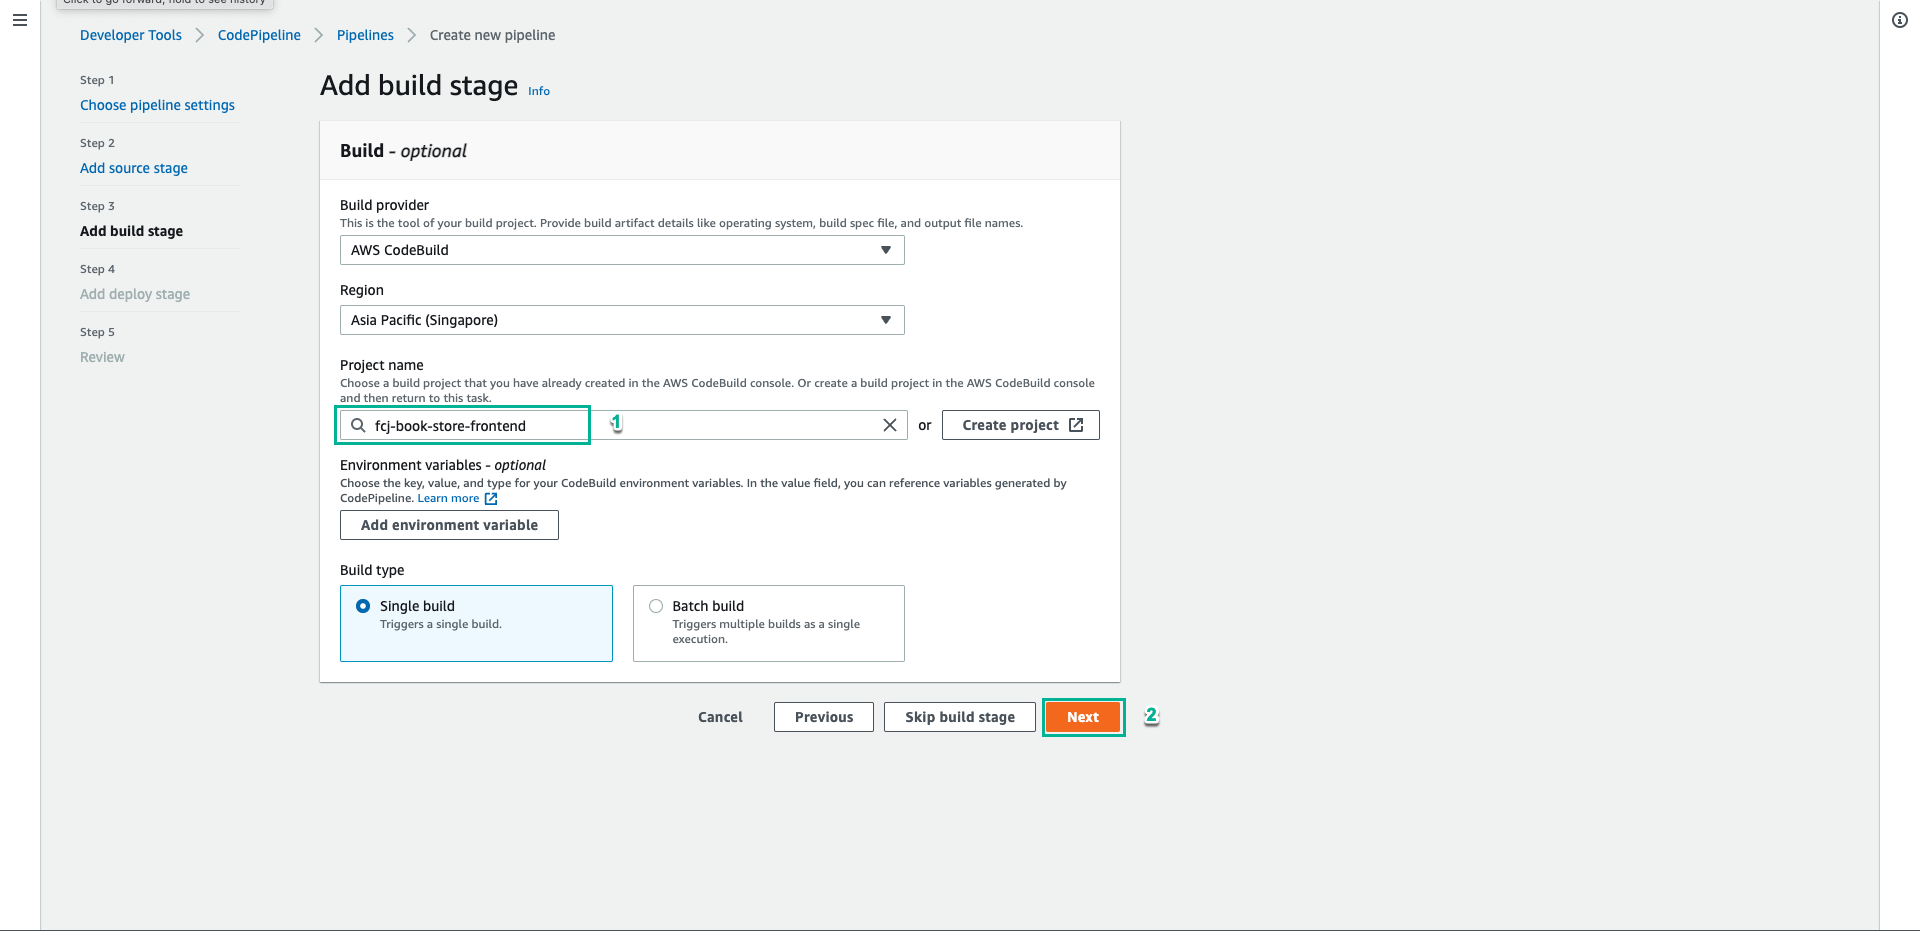The image size is (1920, 931).
Task: Open Info link next to Add build stage
Action: pyautogui.click(x=539, y=91)
